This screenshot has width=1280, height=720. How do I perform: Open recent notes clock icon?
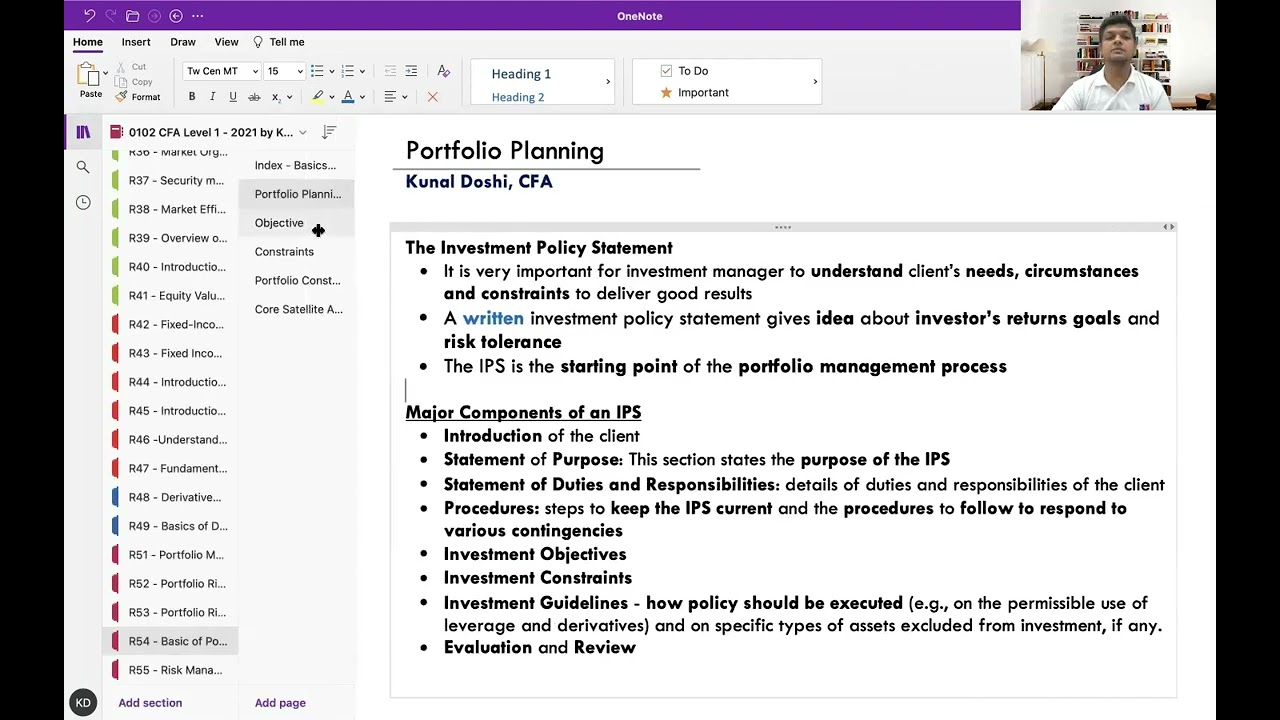83,202
